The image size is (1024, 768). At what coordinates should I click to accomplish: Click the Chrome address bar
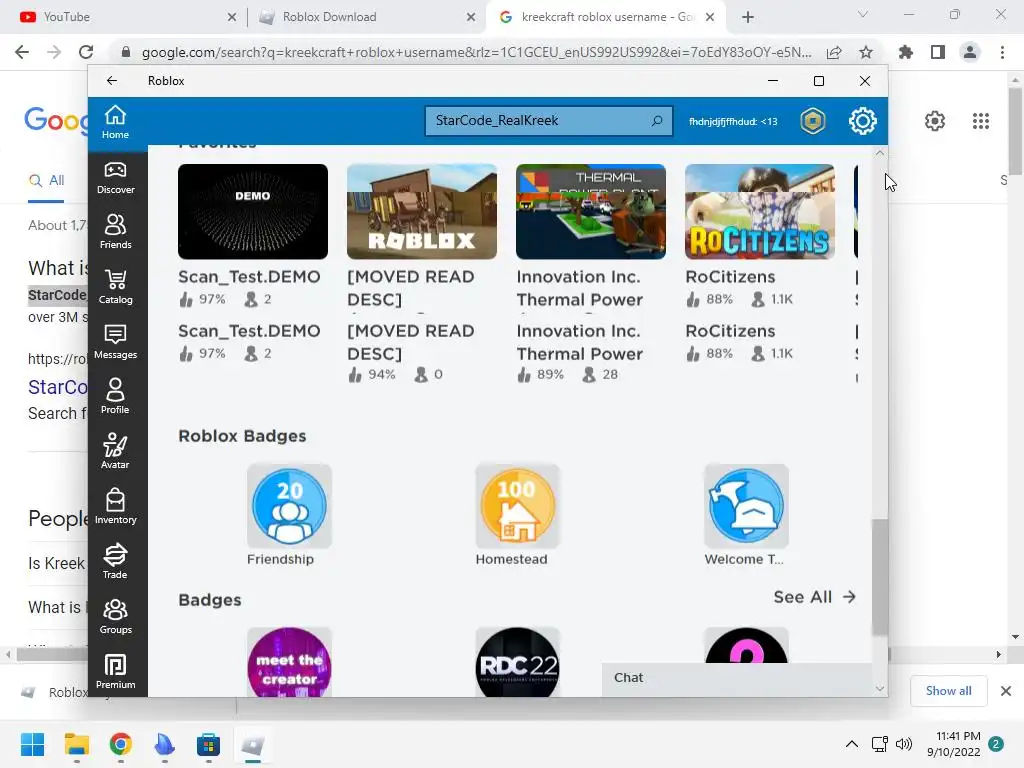[x=477, y=52]
